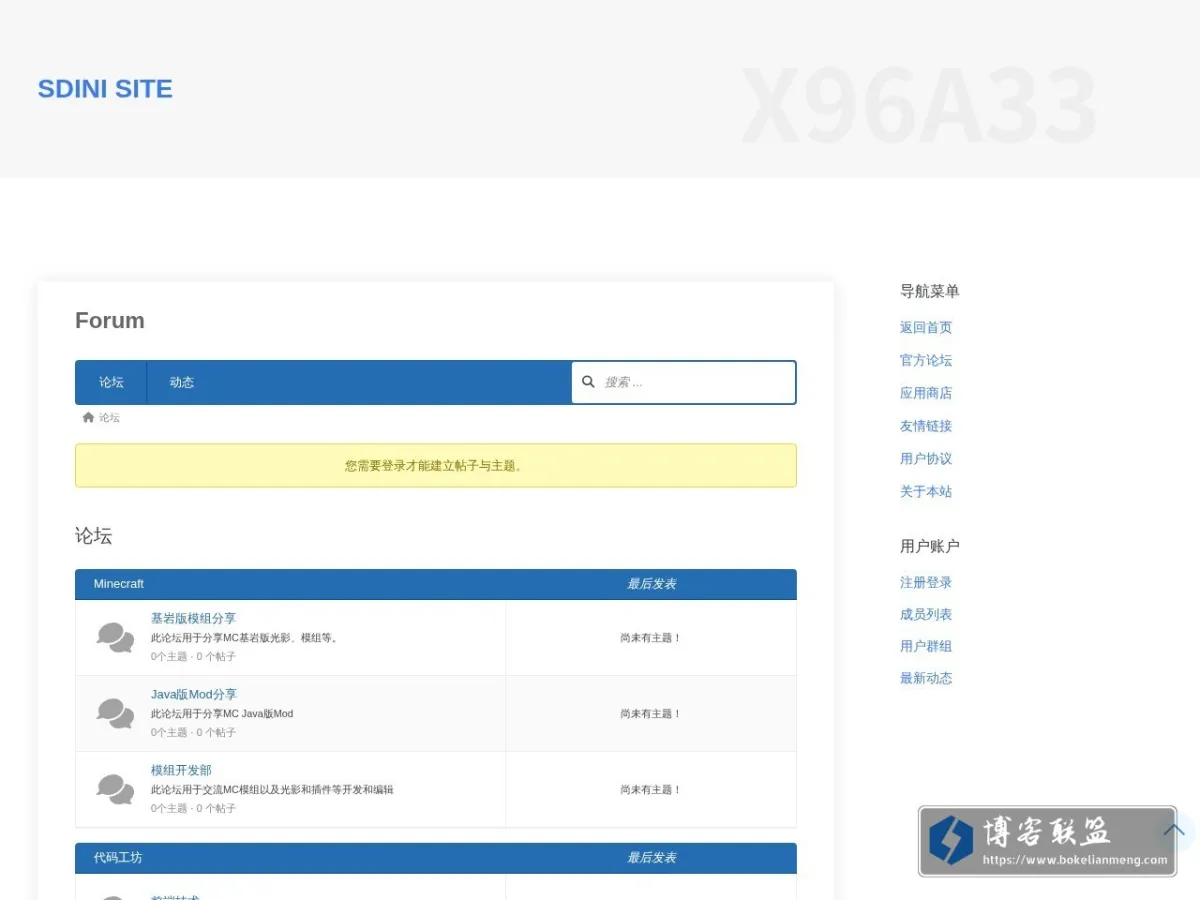Focus the 搜索 input field
This screenshot has width=1200, height=900.
click(684, 382)
